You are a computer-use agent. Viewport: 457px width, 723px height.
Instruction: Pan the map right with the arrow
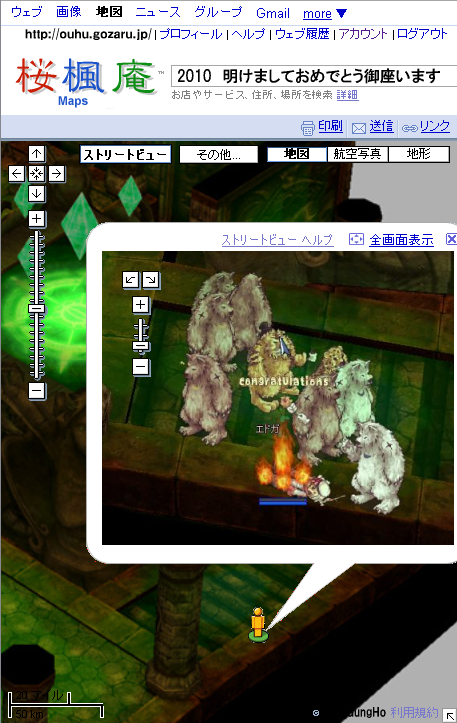pos(56,174)
